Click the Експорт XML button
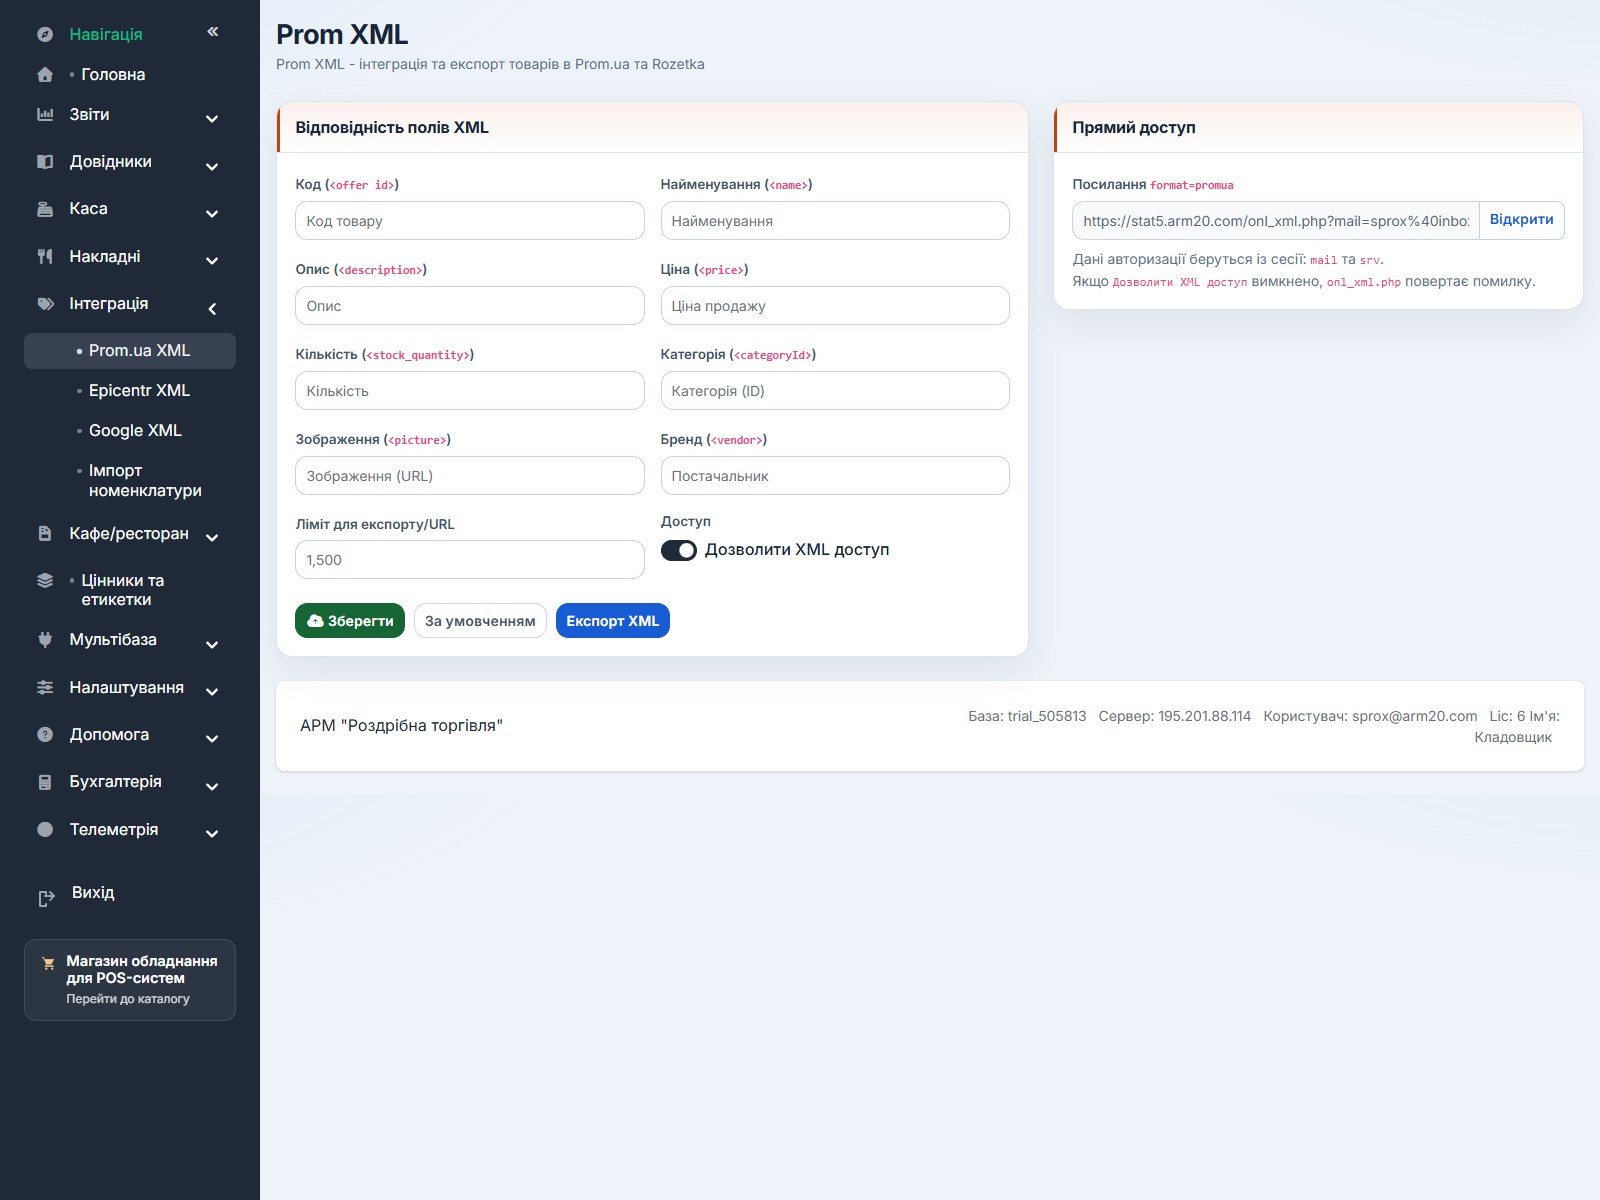Viewport: 1600px width, 1200px height. (x=613, y=621)
